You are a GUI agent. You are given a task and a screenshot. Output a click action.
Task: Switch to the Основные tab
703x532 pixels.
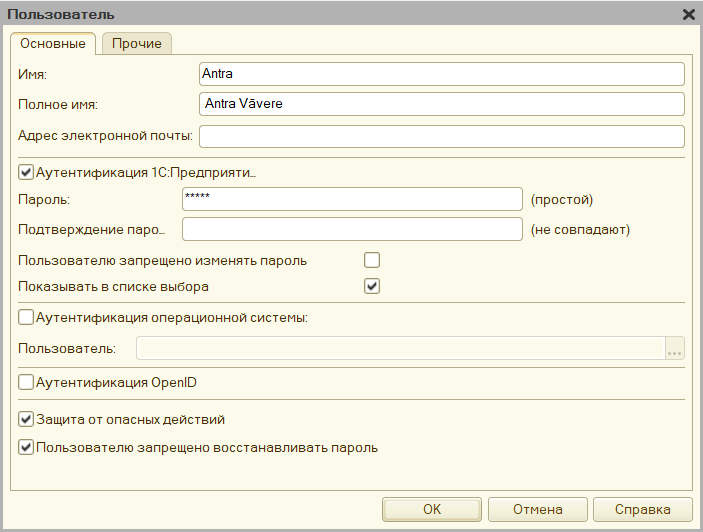point(53,43)
